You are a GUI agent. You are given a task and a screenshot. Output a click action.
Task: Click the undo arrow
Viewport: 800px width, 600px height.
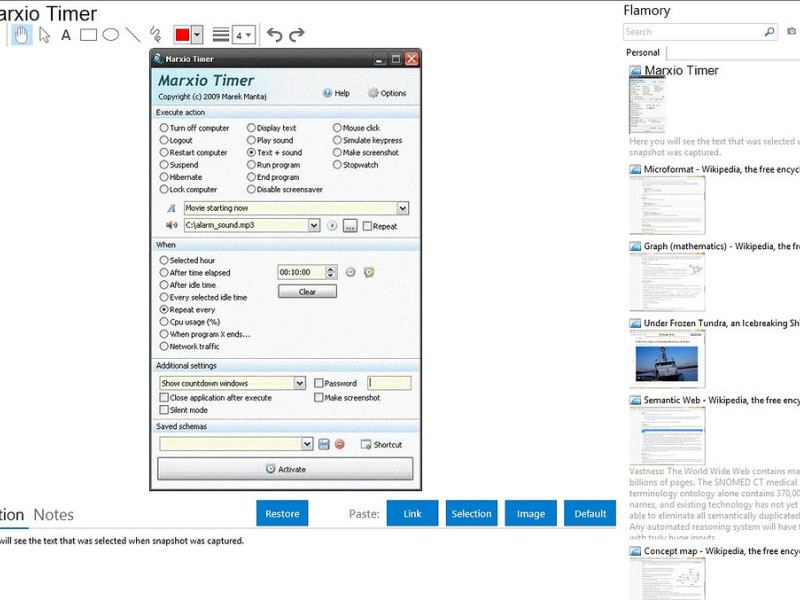274,35
